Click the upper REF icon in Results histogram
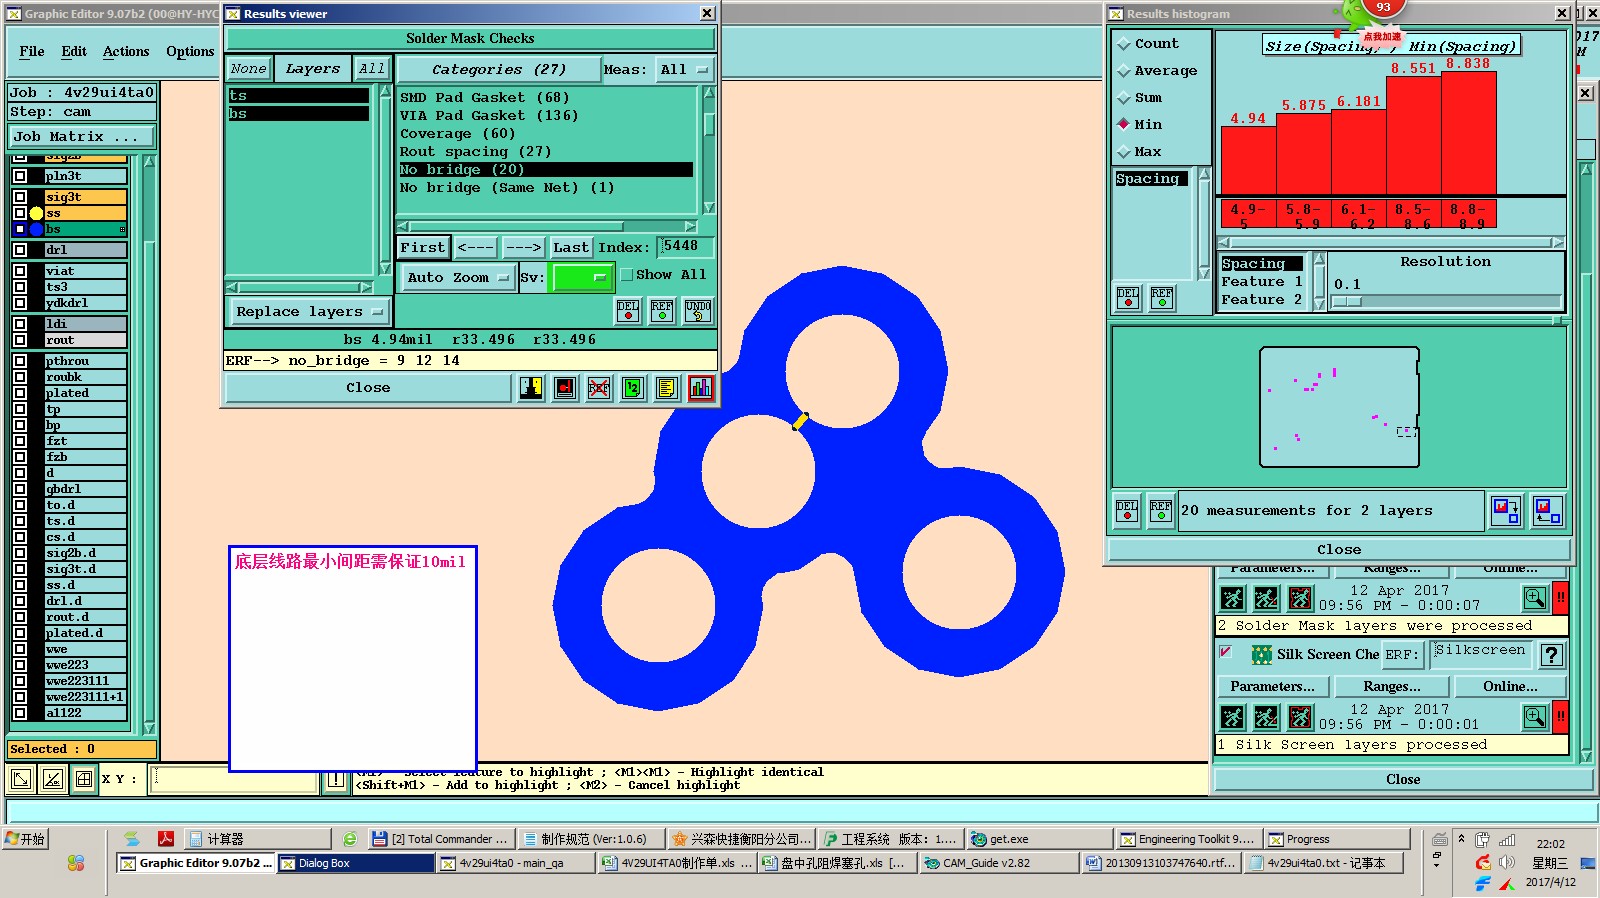 (1162, 298)
